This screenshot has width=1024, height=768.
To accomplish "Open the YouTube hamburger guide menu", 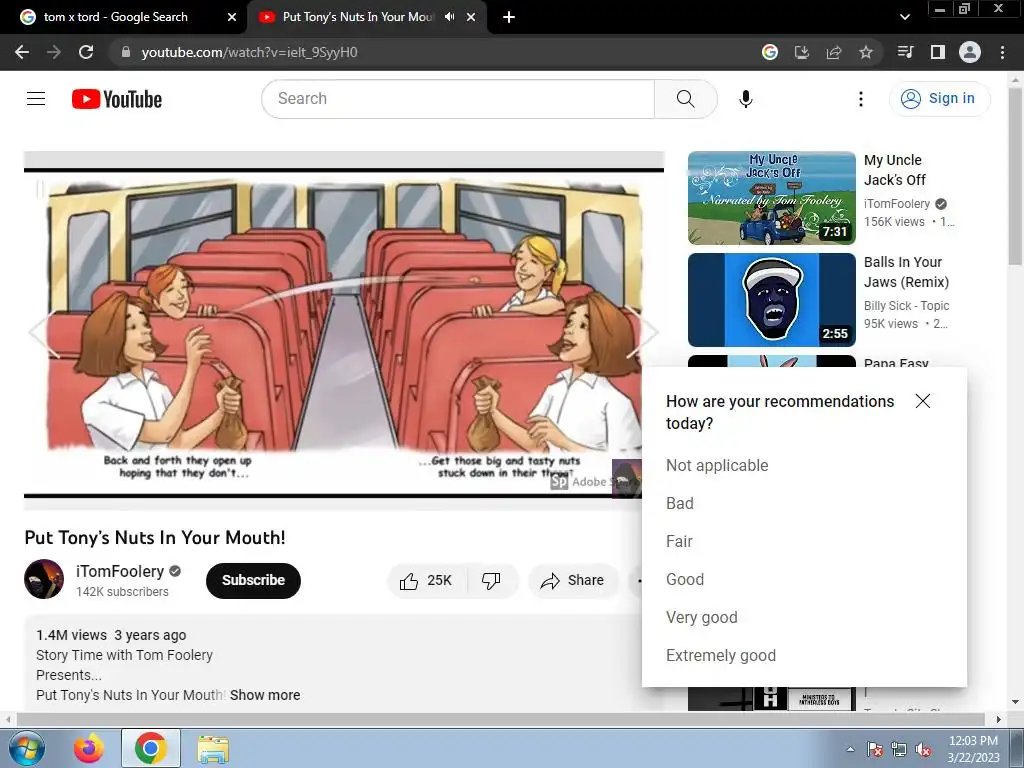I will pos(36,99).
